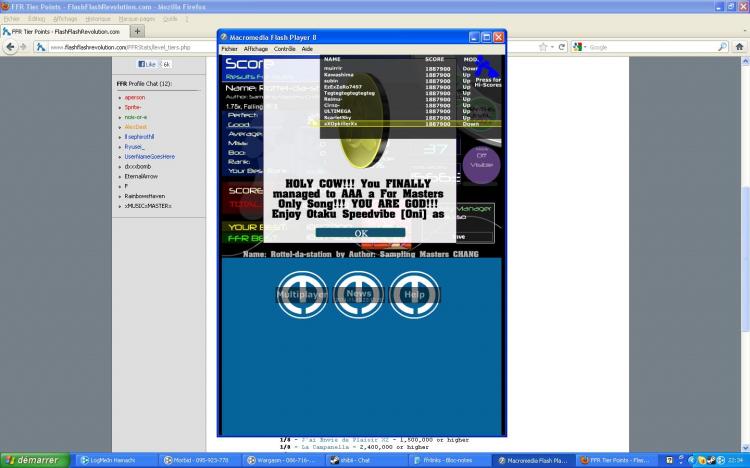The width and height of the screenshot is (750, 468).
Task: Click the Help round button
Action: coord(414,295)
